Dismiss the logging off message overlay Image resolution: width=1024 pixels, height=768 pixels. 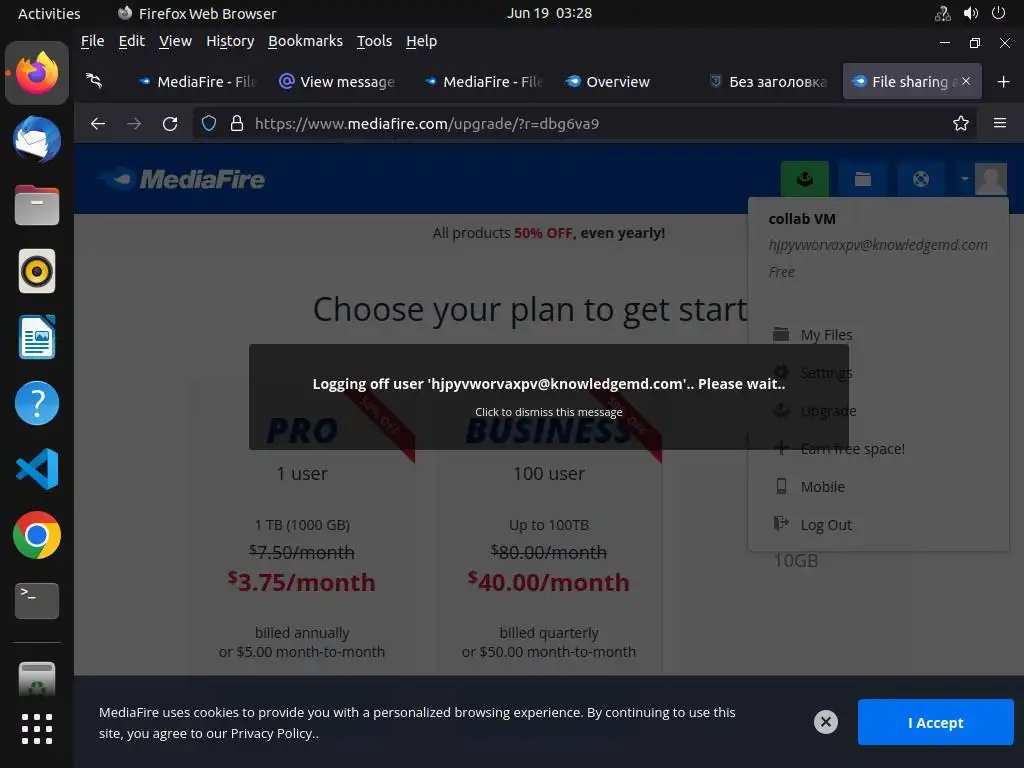(x=549, y=397)
